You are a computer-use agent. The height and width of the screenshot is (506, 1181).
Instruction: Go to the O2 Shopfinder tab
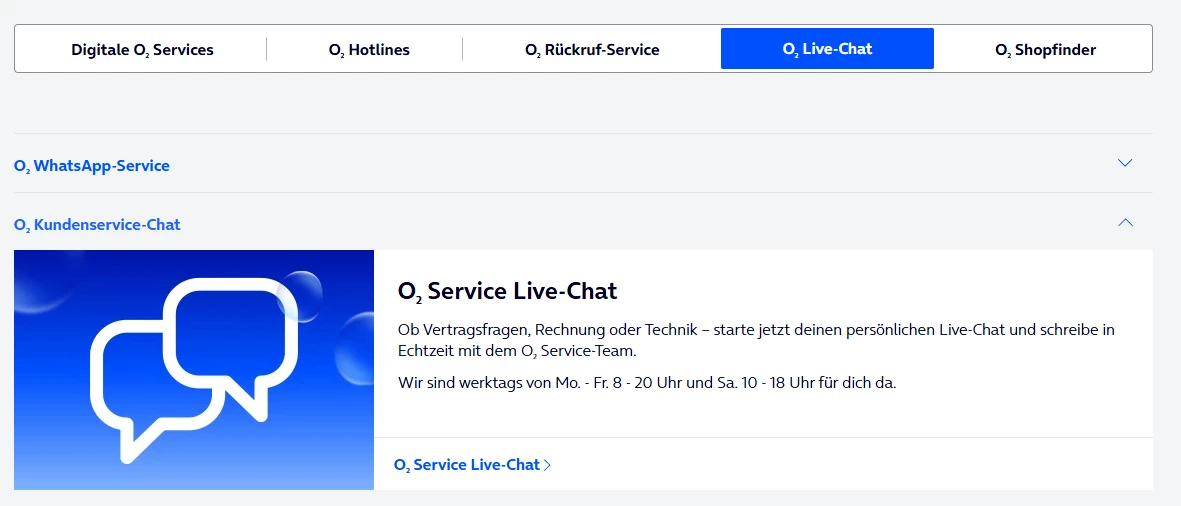(1045, 49)
